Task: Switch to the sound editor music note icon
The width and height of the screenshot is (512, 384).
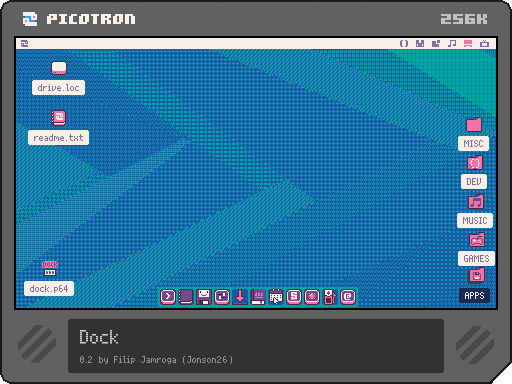Action: coord(452,43)
